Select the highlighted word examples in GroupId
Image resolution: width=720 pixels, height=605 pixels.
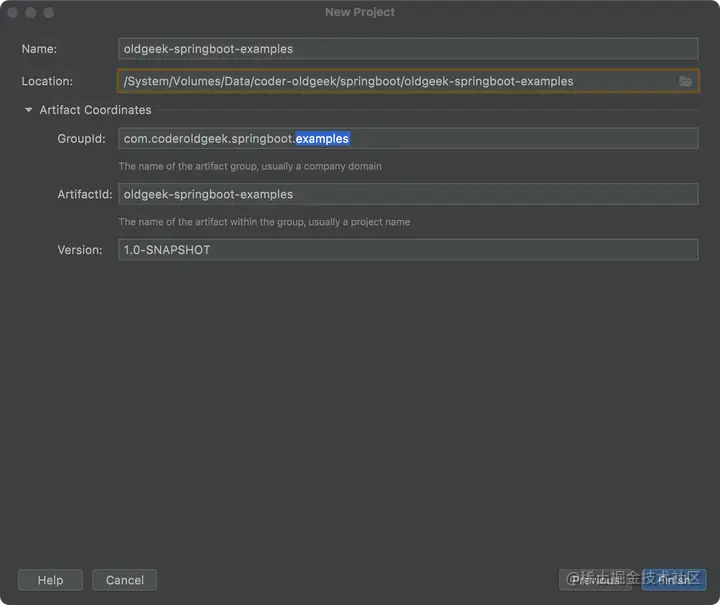tap(322, 139)
